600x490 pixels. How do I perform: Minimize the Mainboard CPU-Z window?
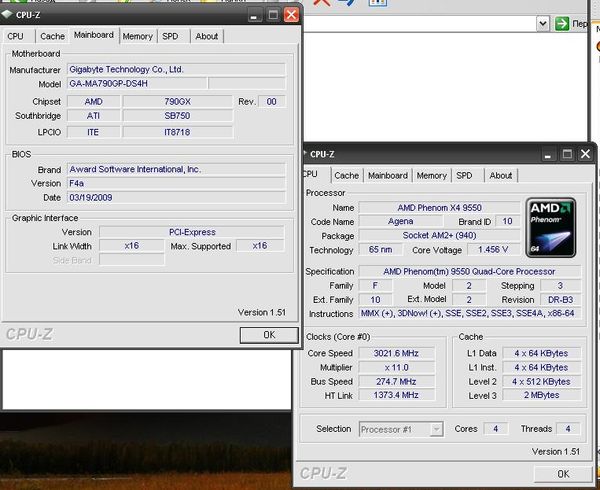254,15
